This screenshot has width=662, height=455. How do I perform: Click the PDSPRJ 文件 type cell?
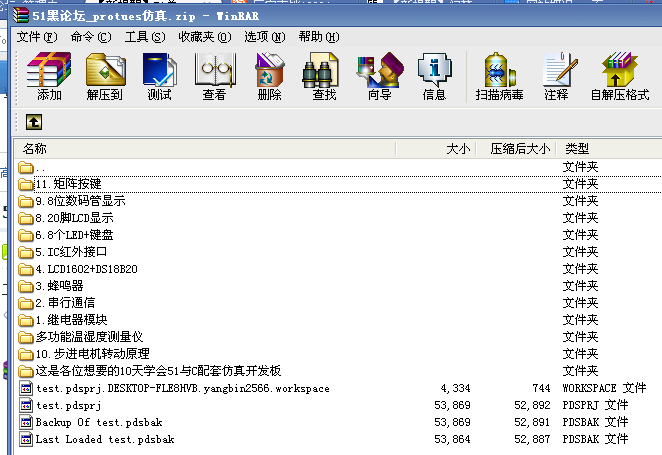click(x=595, y=405)
